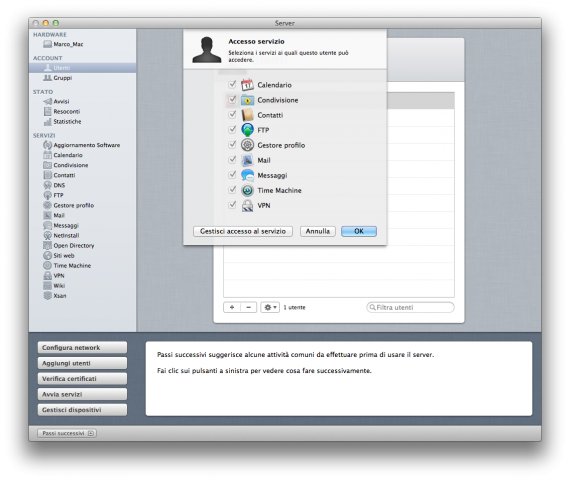Toggle the Mail access checkbox

[x=232, y=160]
